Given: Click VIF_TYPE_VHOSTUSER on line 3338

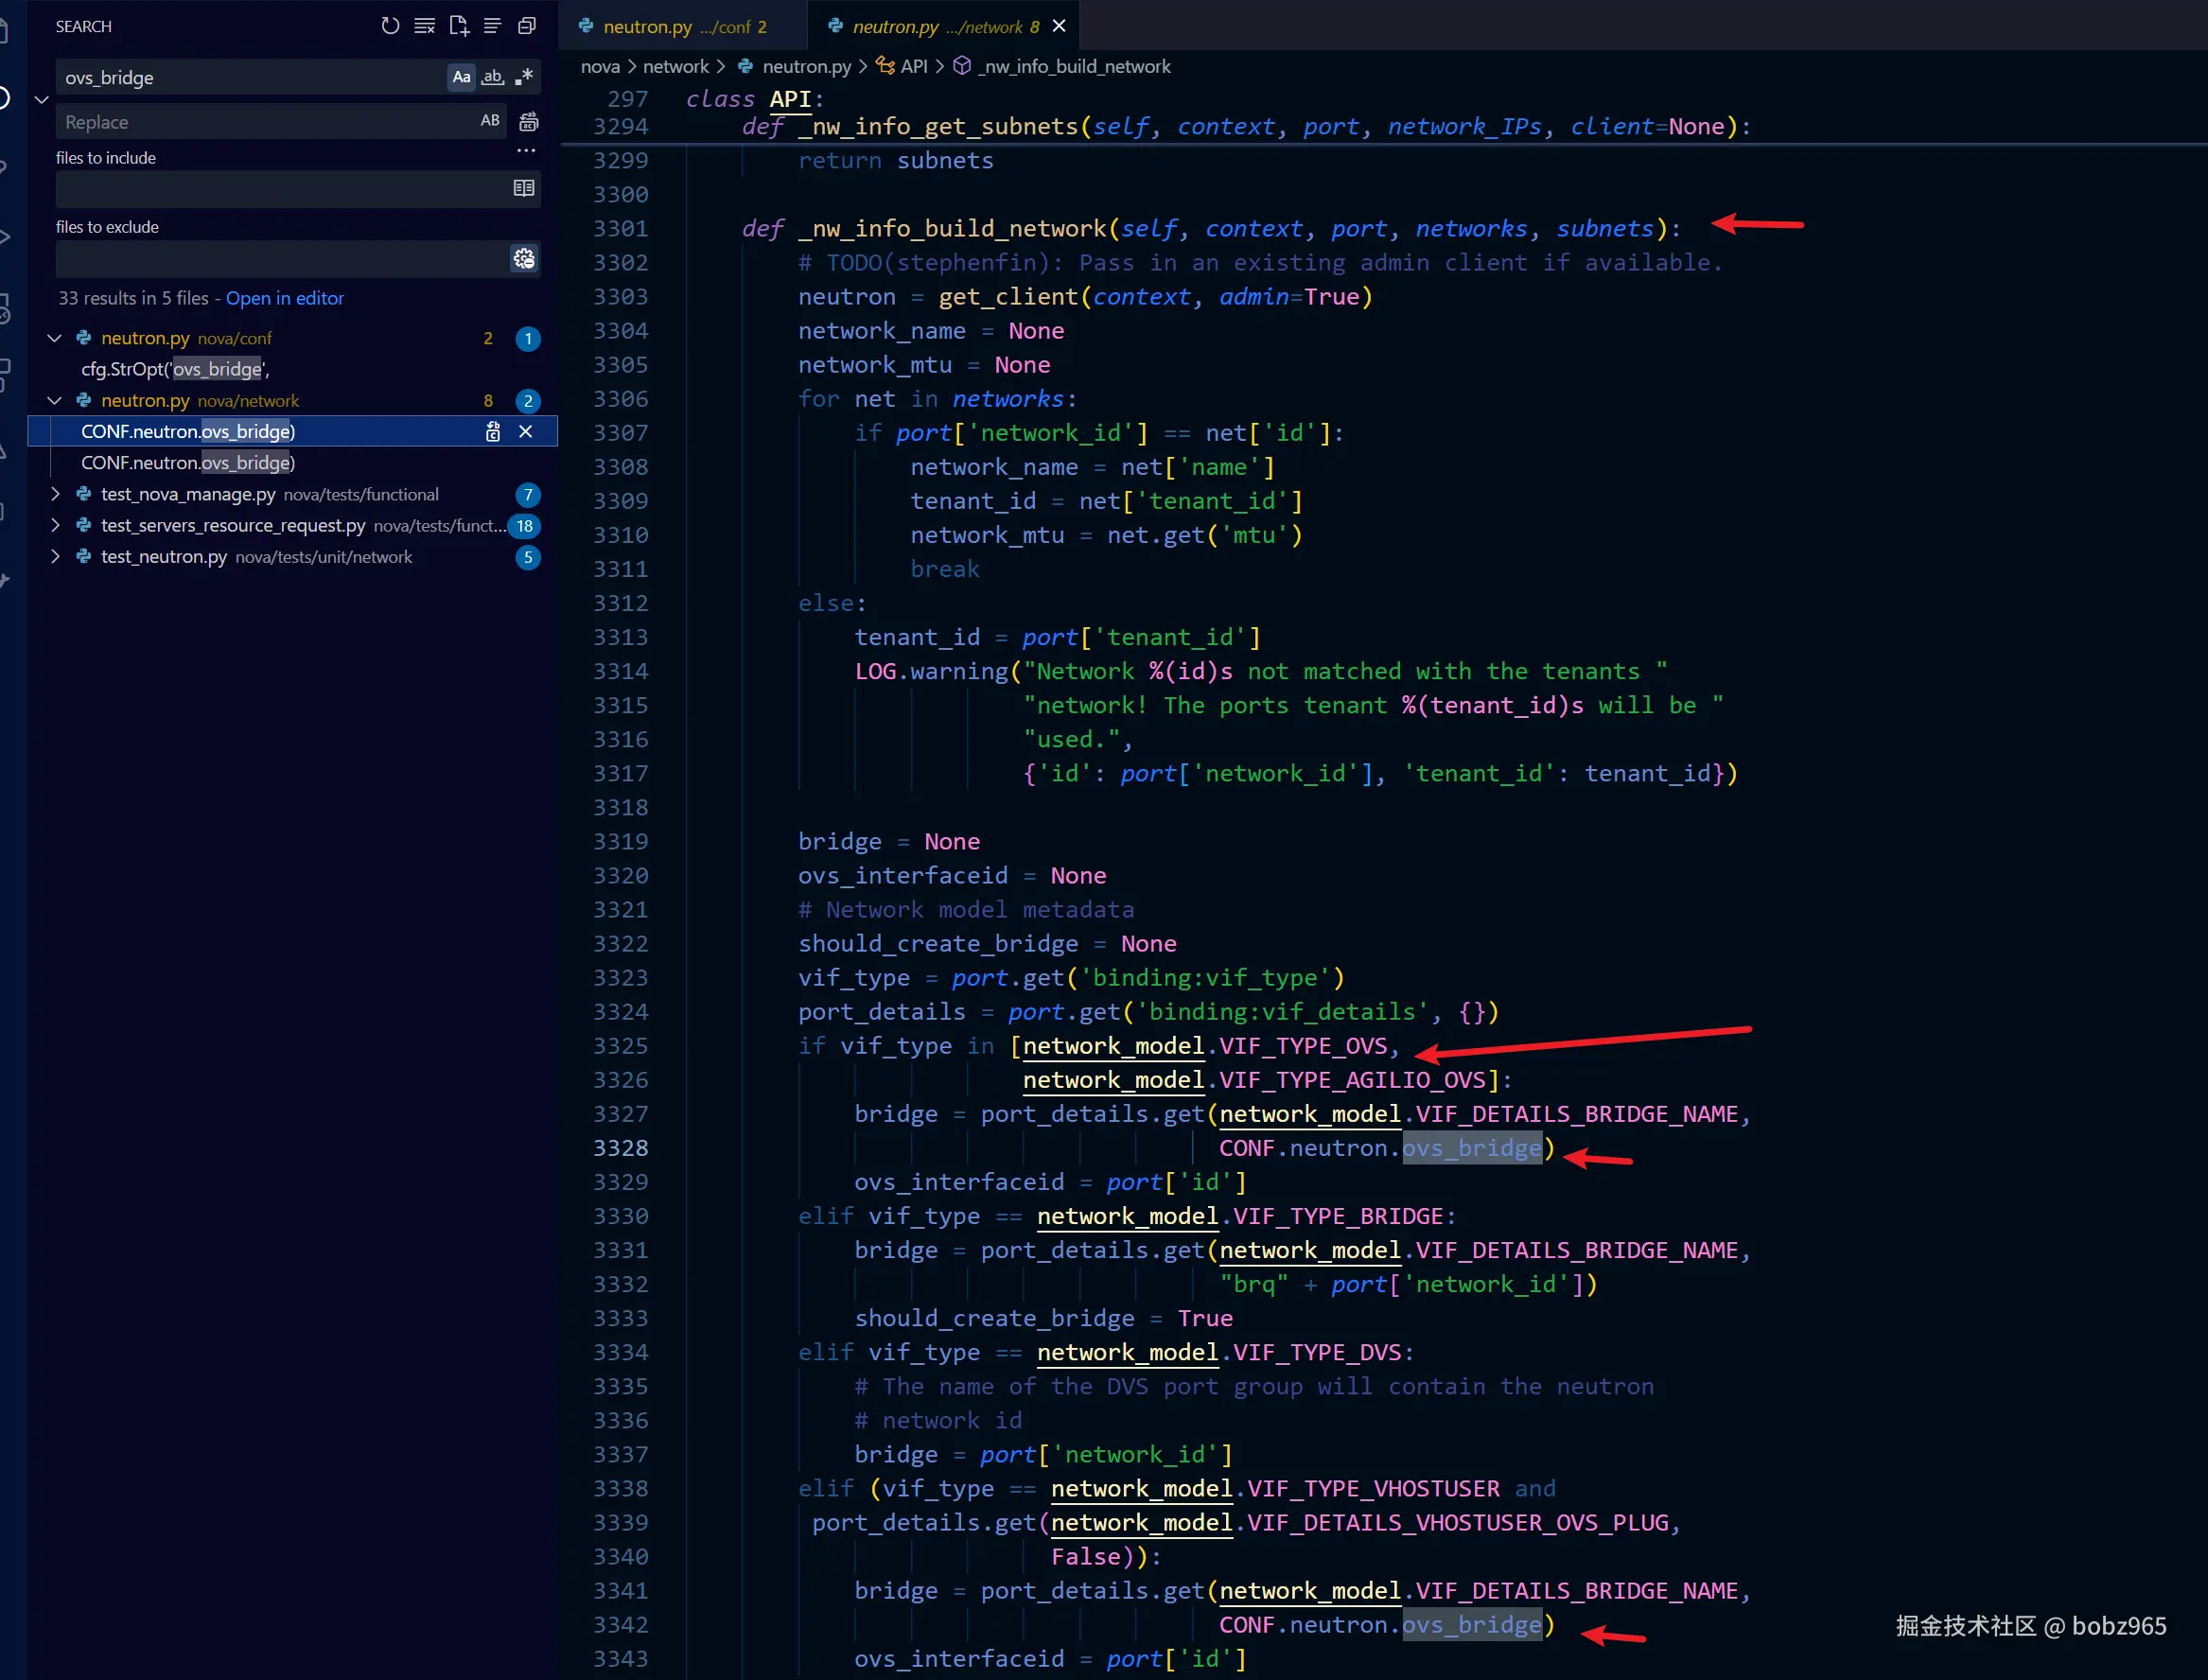Looking at the screenshot, I should click(1373, 1489).
